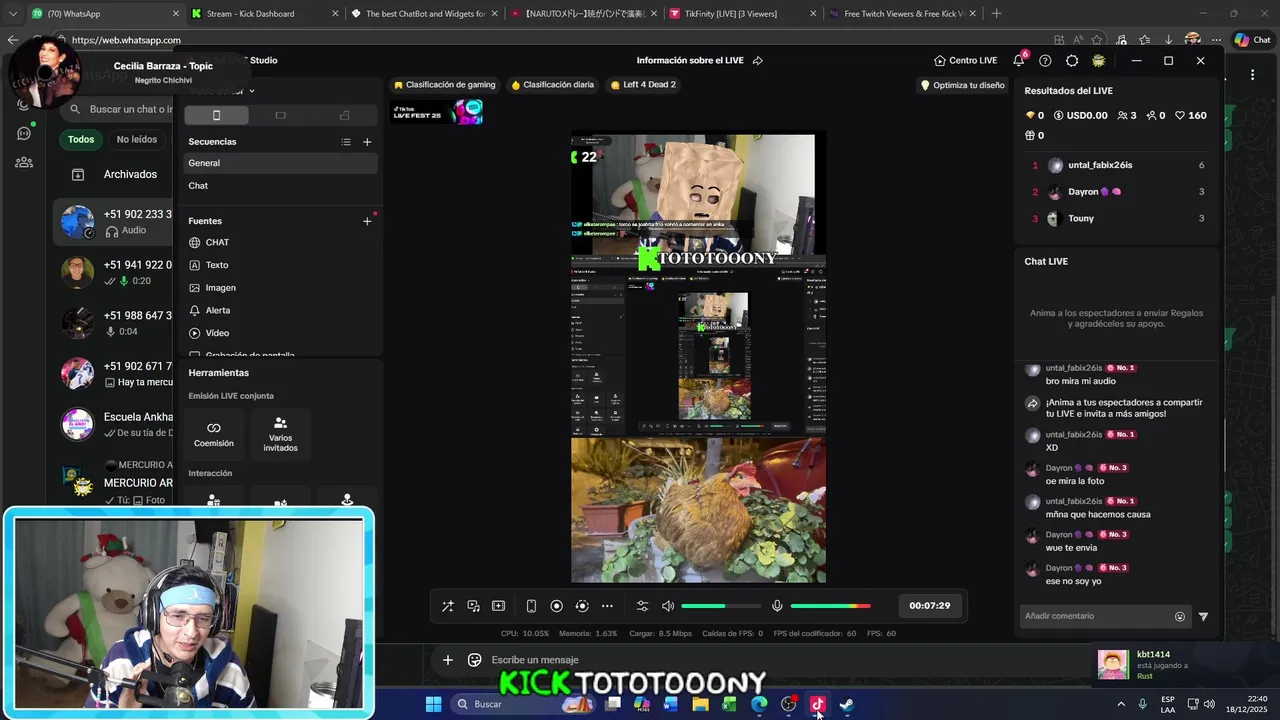The height and width of the screenshot is (720, 1280).
Task: Open the help question mark icon
Action: click(1045, 60)
